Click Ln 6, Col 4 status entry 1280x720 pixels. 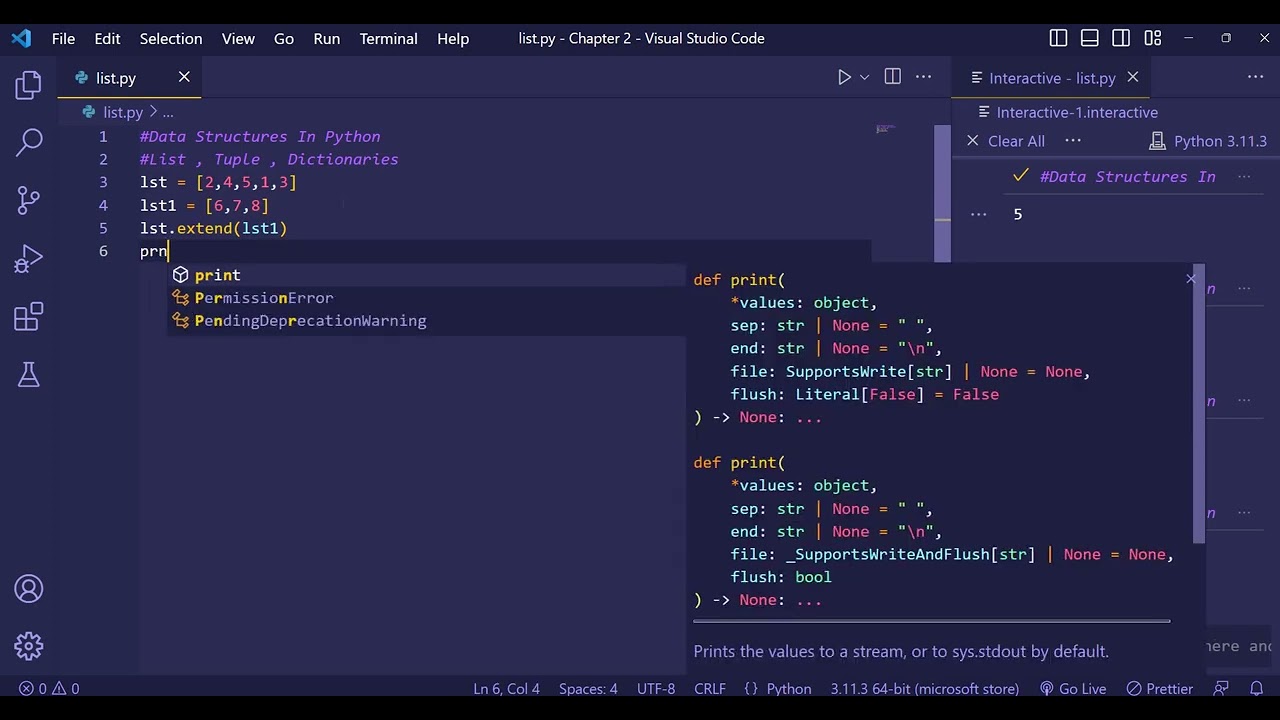point(506,688)
